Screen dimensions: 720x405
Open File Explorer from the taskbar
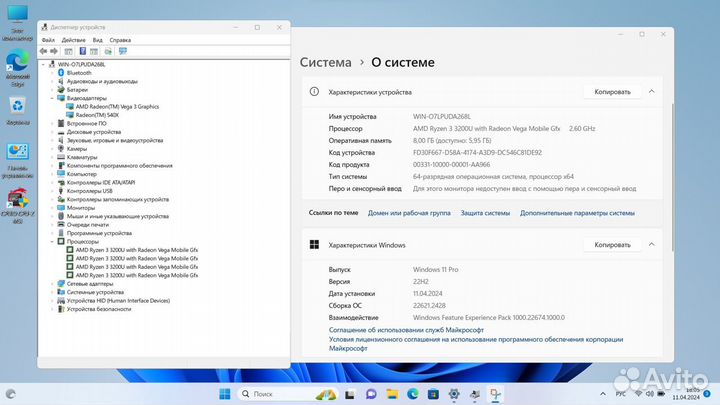click(392, 394)
